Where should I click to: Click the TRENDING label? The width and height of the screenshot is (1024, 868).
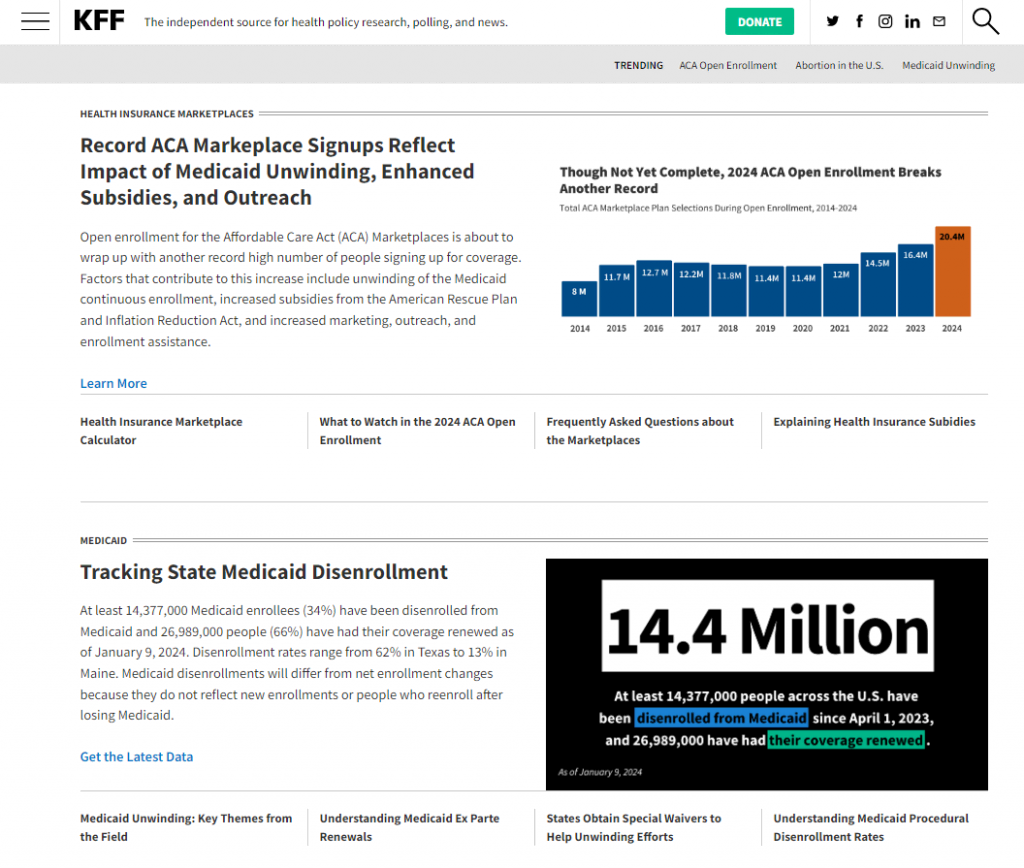[x=638, y=65]
